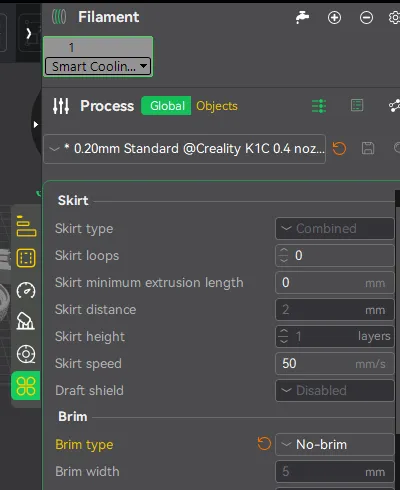Image resolution: width=400 pixels, height=490 pixels.
Task: Toggle advanced settings green list icon
Action: coord(319,106)
